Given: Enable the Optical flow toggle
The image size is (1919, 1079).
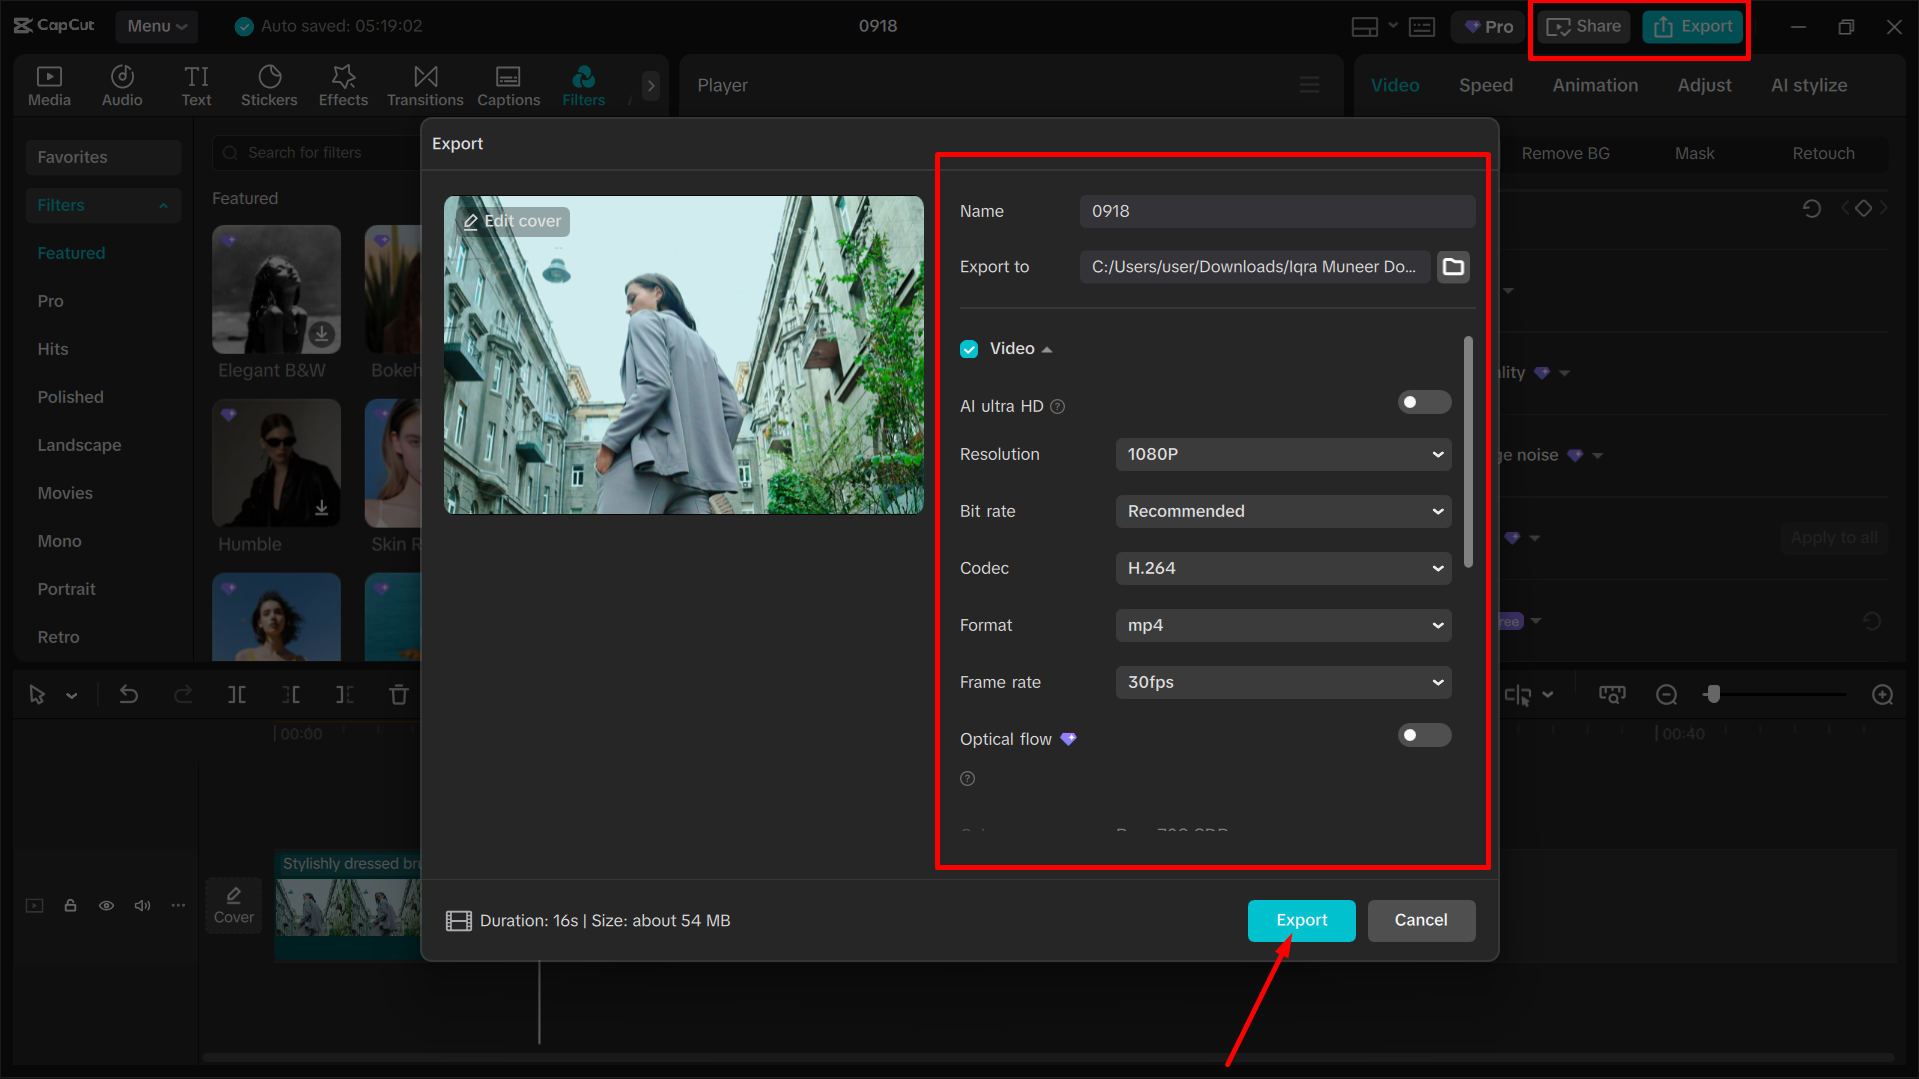Looking at the screenshot, I should (1423, 734).
